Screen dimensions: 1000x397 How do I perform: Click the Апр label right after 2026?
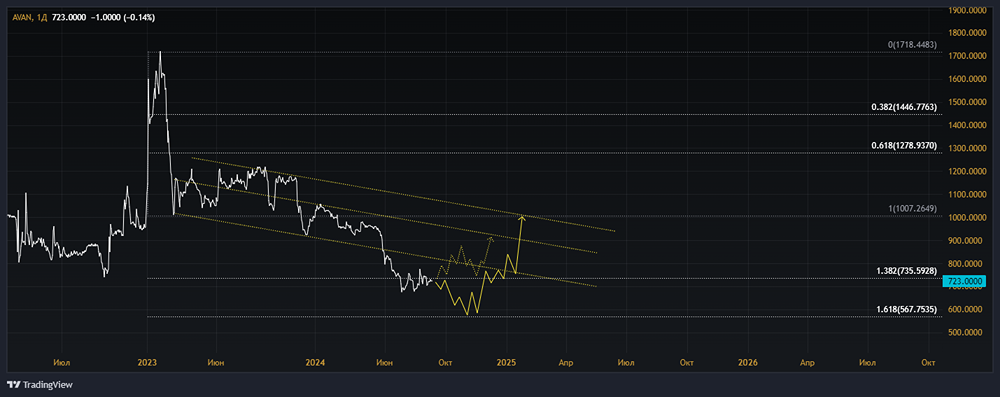point(807,363)
